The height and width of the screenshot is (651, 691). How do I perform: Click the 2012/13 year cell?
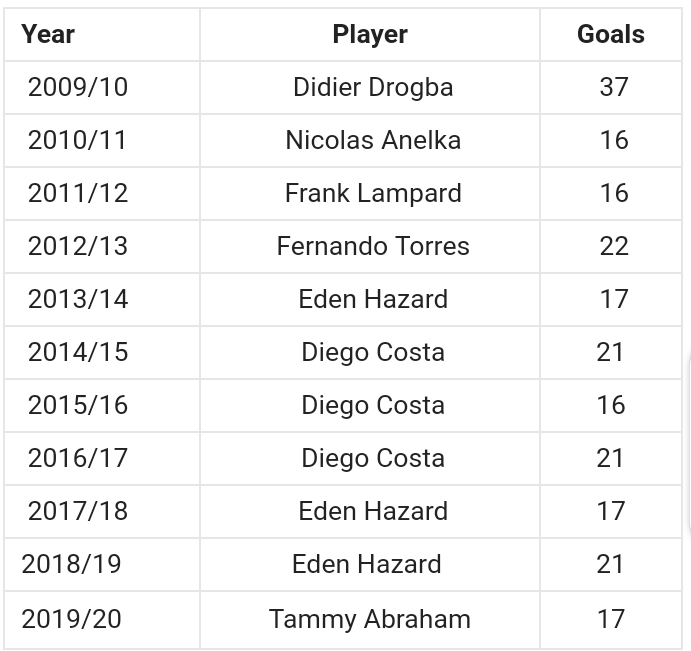78,246
